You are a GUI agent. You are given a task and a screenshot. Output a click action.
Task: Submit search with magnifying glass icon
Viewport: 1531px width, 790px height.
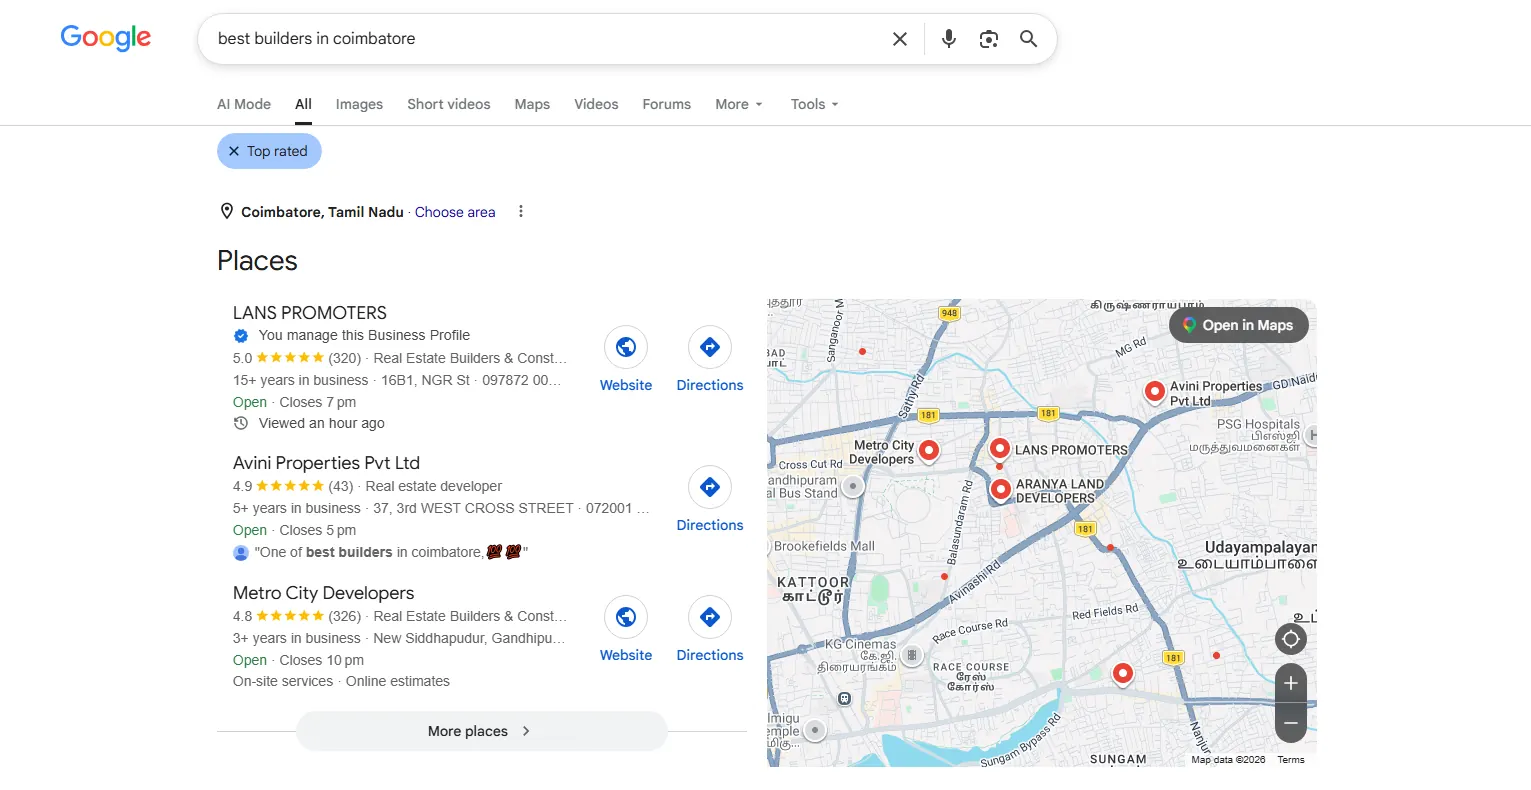pos(1028,39)
